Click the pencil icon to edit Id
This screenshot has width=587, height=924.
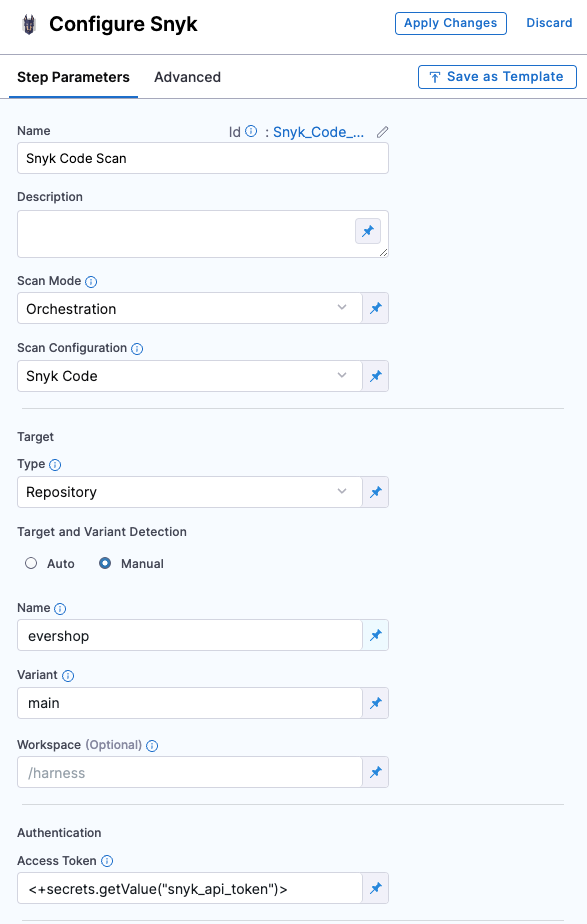[382, 132]
